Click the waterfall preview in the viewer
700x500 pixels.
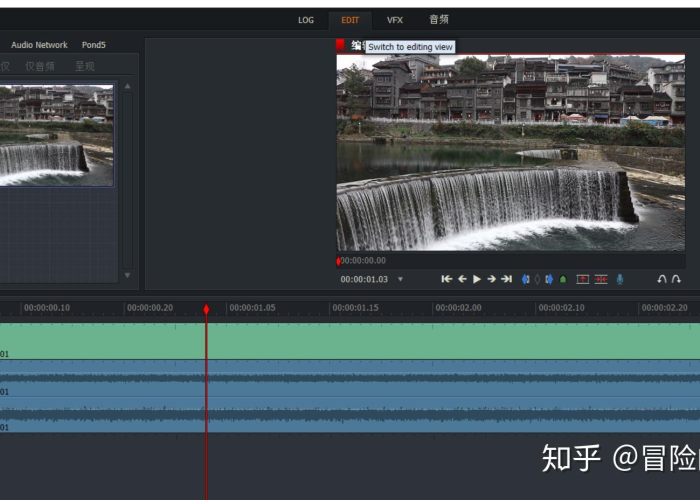coord(510,153)
